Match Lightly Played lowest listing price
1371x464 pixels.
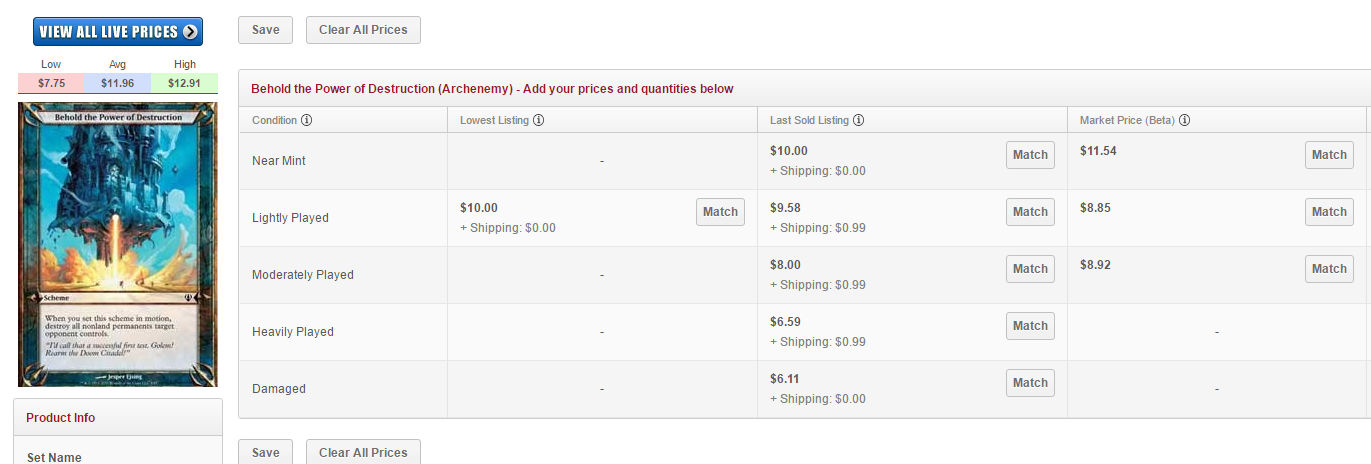pyautogui.click(x=720, y=212)
